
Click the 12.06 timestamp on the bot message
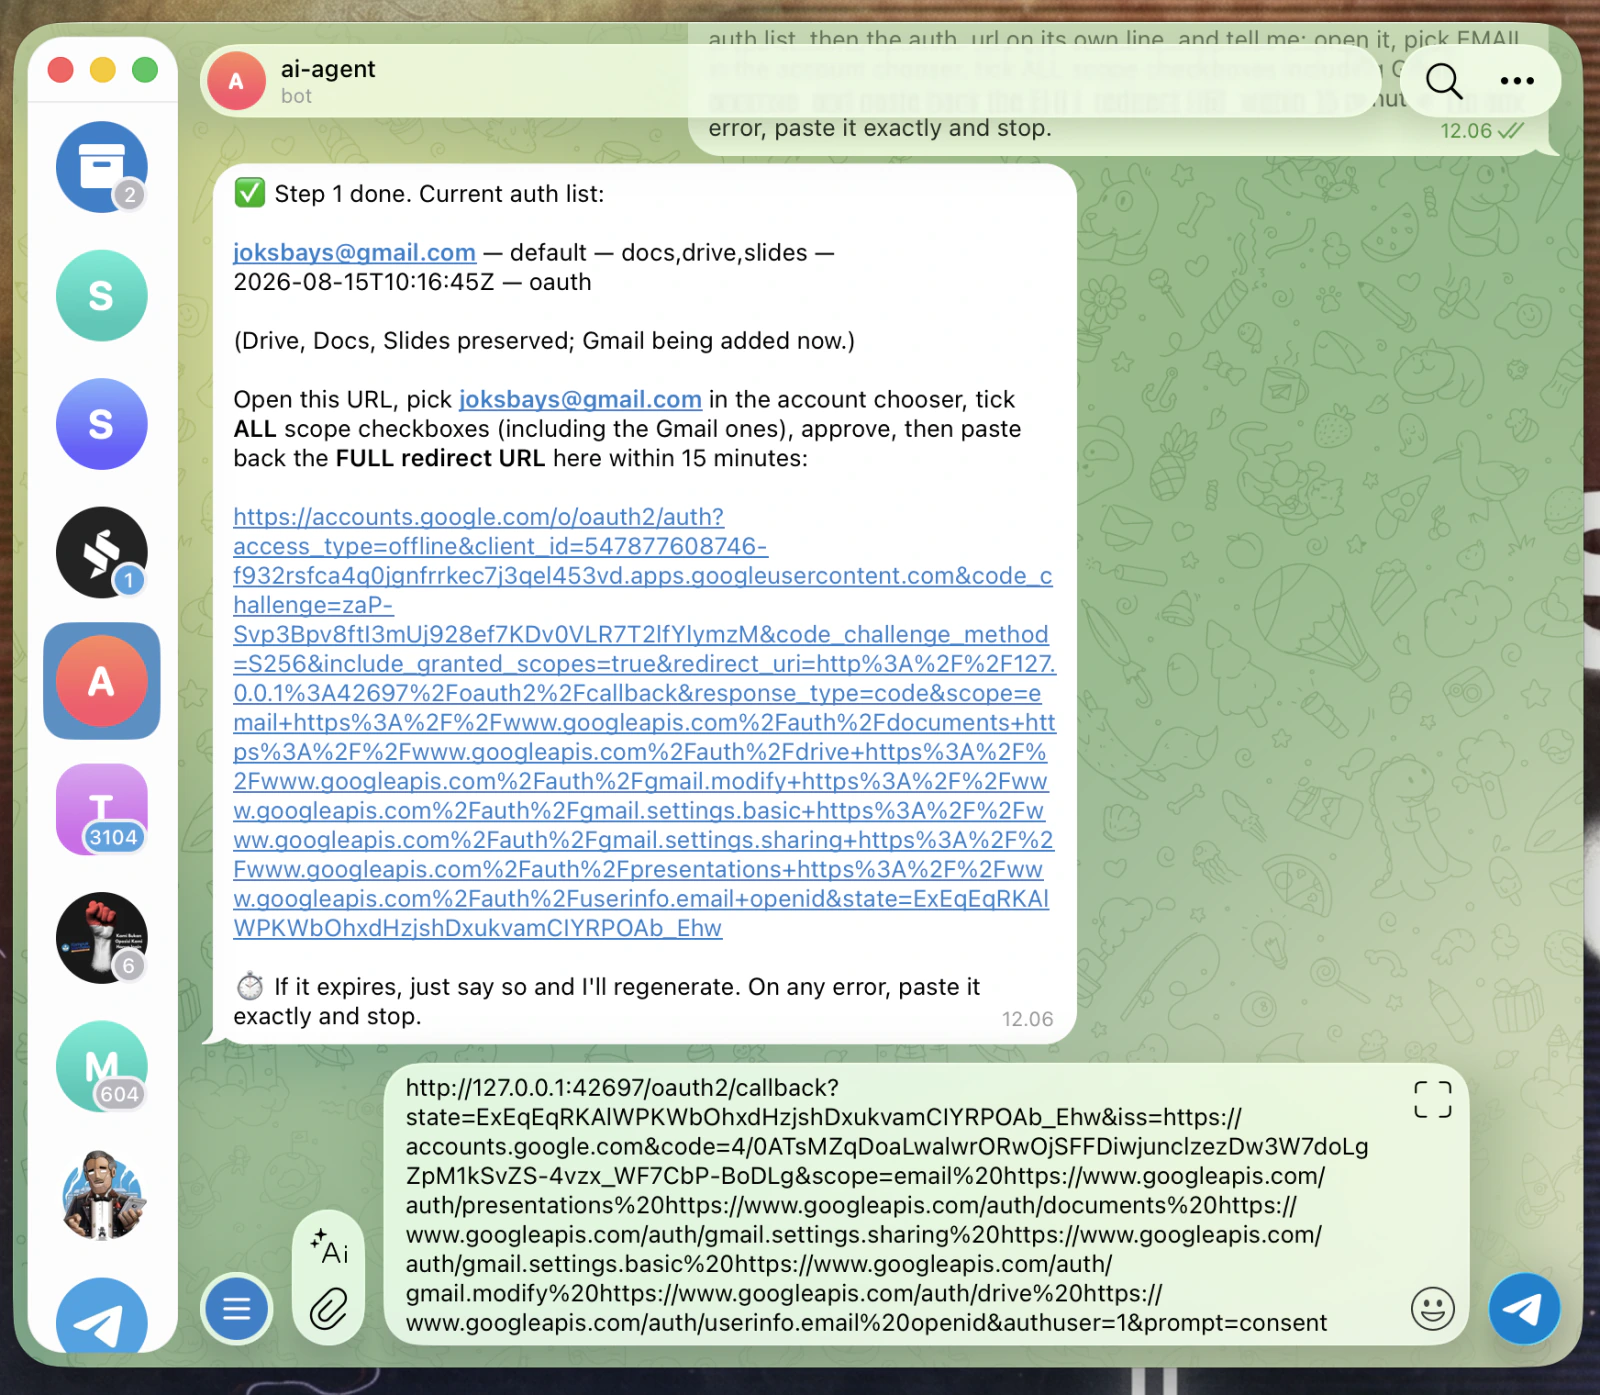click(1027, 1019)
